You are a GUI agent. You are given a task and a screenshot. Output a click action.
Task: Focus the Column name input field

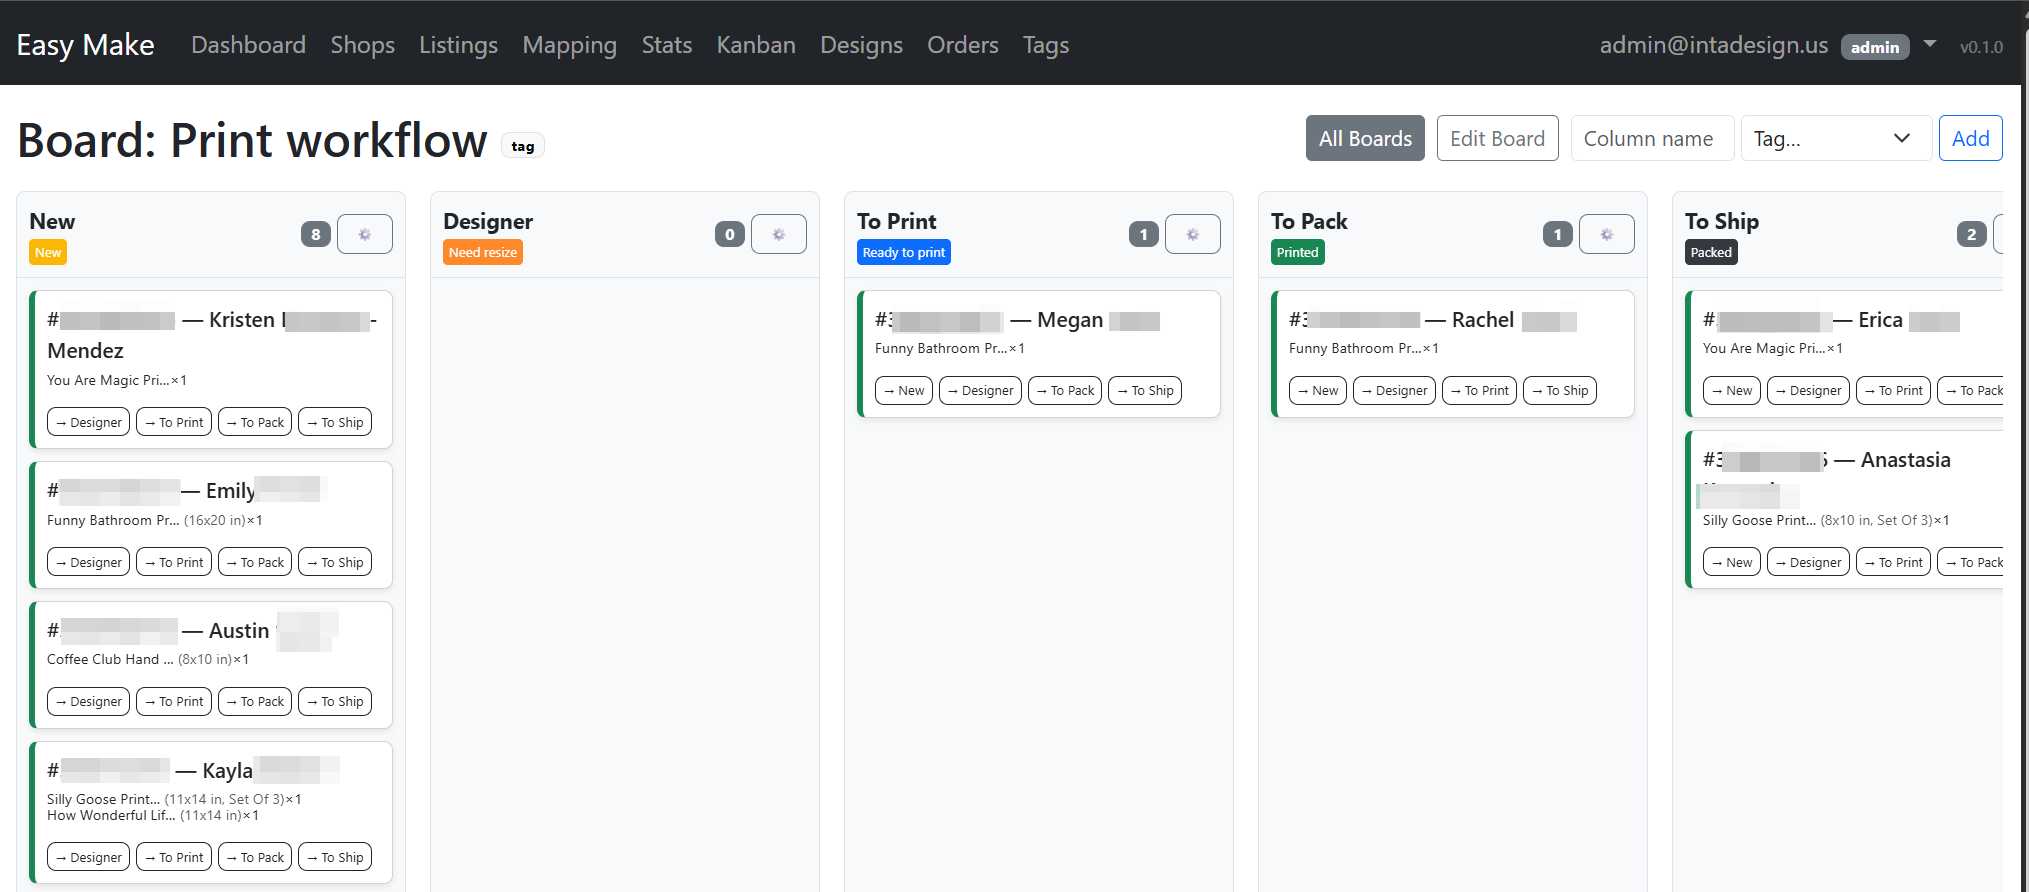(1651, 139)
